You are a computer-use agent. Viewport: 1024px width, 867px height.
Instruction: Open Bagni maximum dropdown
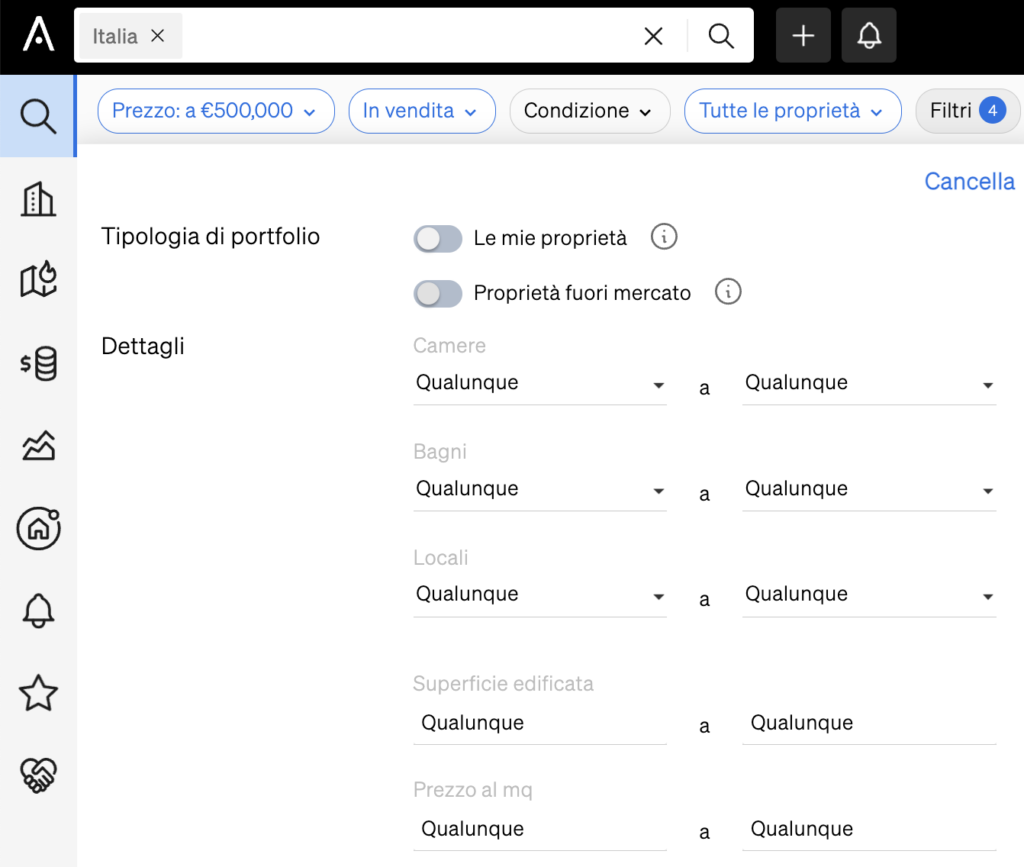(x=869, y=490)
